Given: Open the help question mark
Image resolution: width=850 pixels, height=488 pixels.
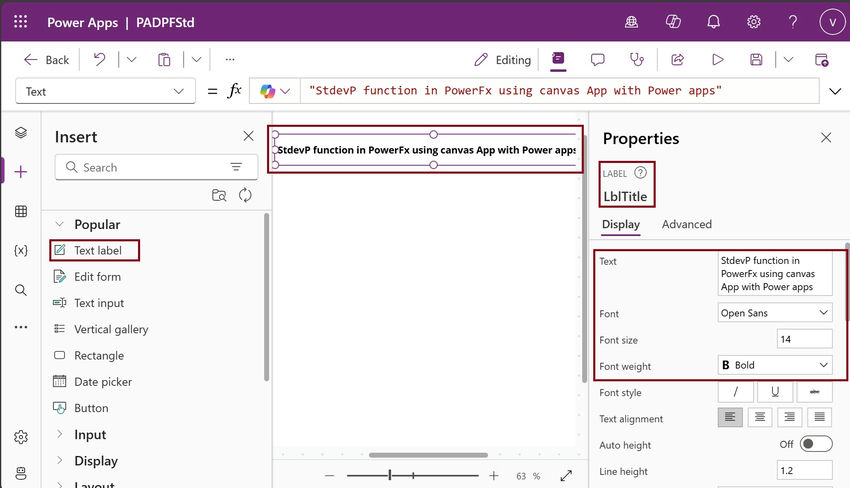Looking at the screenshot, I should pos(793,22).
